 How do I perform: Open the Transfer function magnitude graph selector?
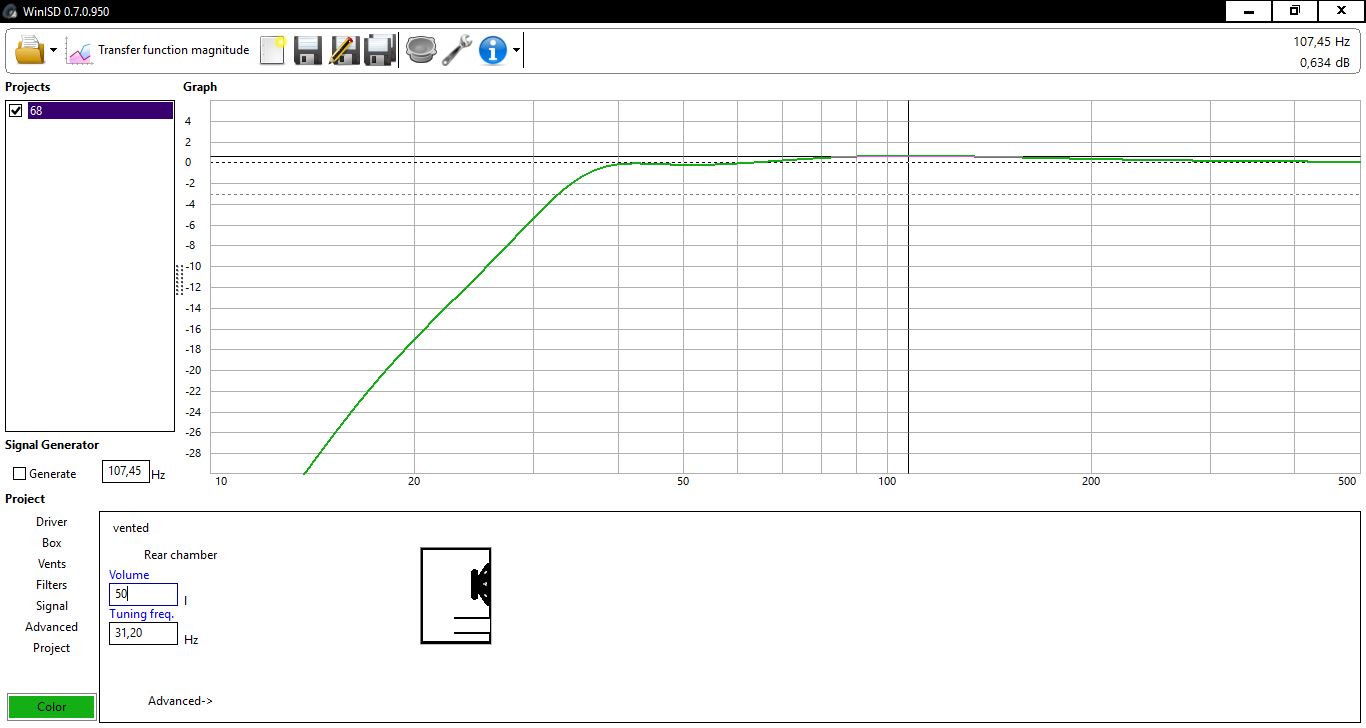[x=158, y=50]
